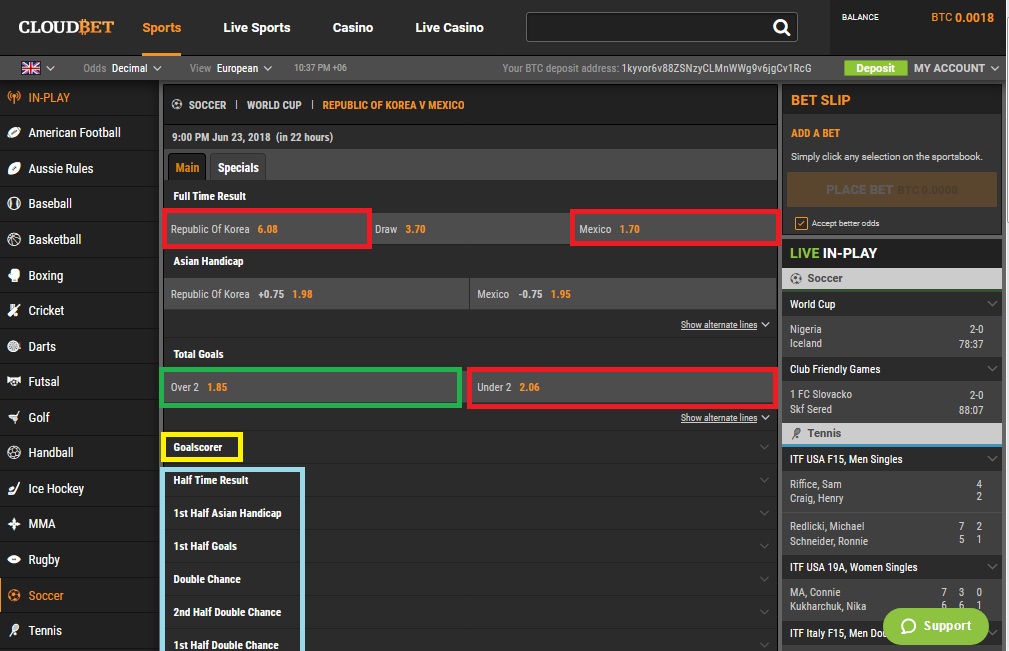Image resolution: width=1009 pixels, height=651 pixels.
Task: Expand the Goalscorer market chevron
Action: tap(764, 447)
